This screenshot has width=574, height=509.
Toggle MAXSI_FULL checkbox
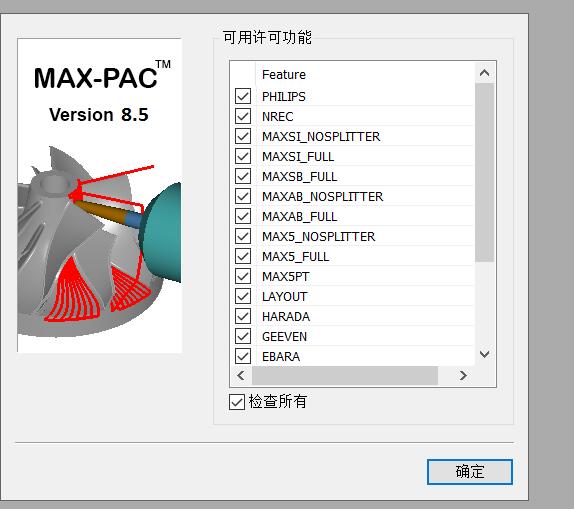coord(243,156)
